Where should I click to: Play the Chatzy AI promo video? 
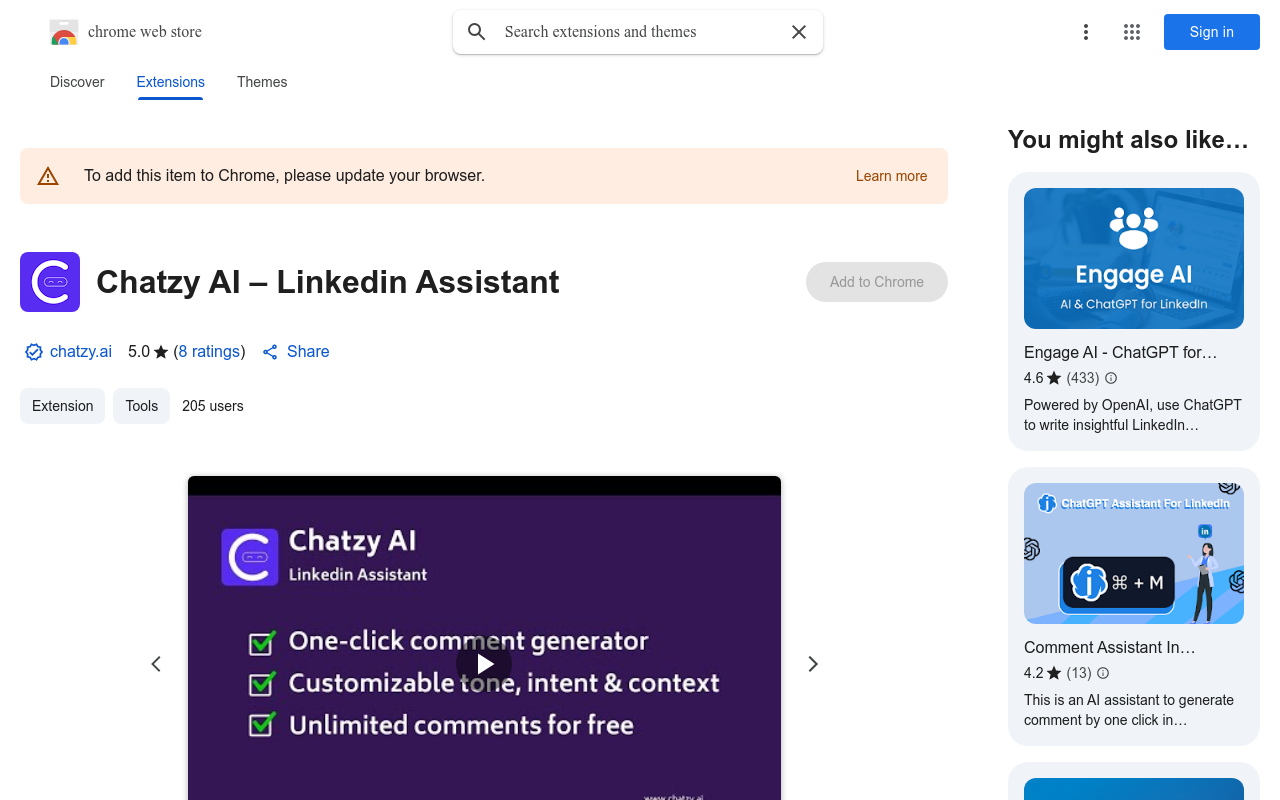[x=484, y=664]
